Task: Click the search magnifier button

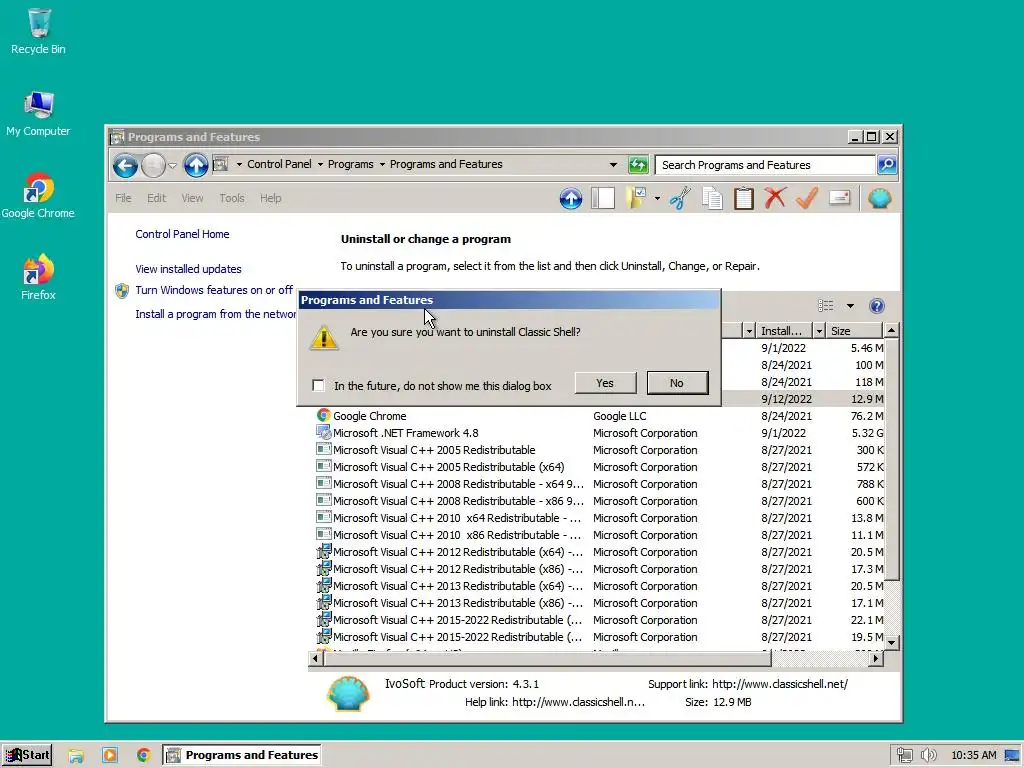Action: point(887,165)
